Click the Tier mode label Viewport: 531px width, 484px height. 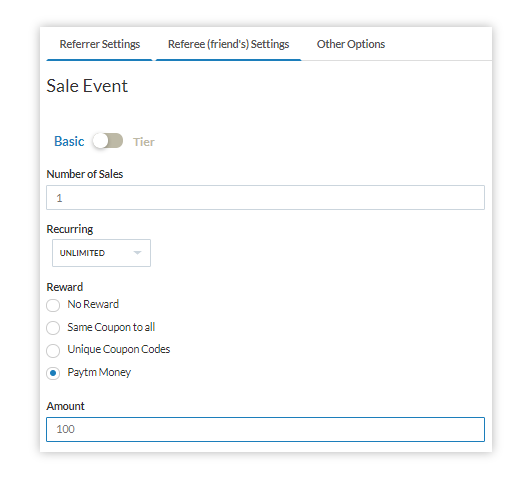pyautogui.click(x=144, y=142)
